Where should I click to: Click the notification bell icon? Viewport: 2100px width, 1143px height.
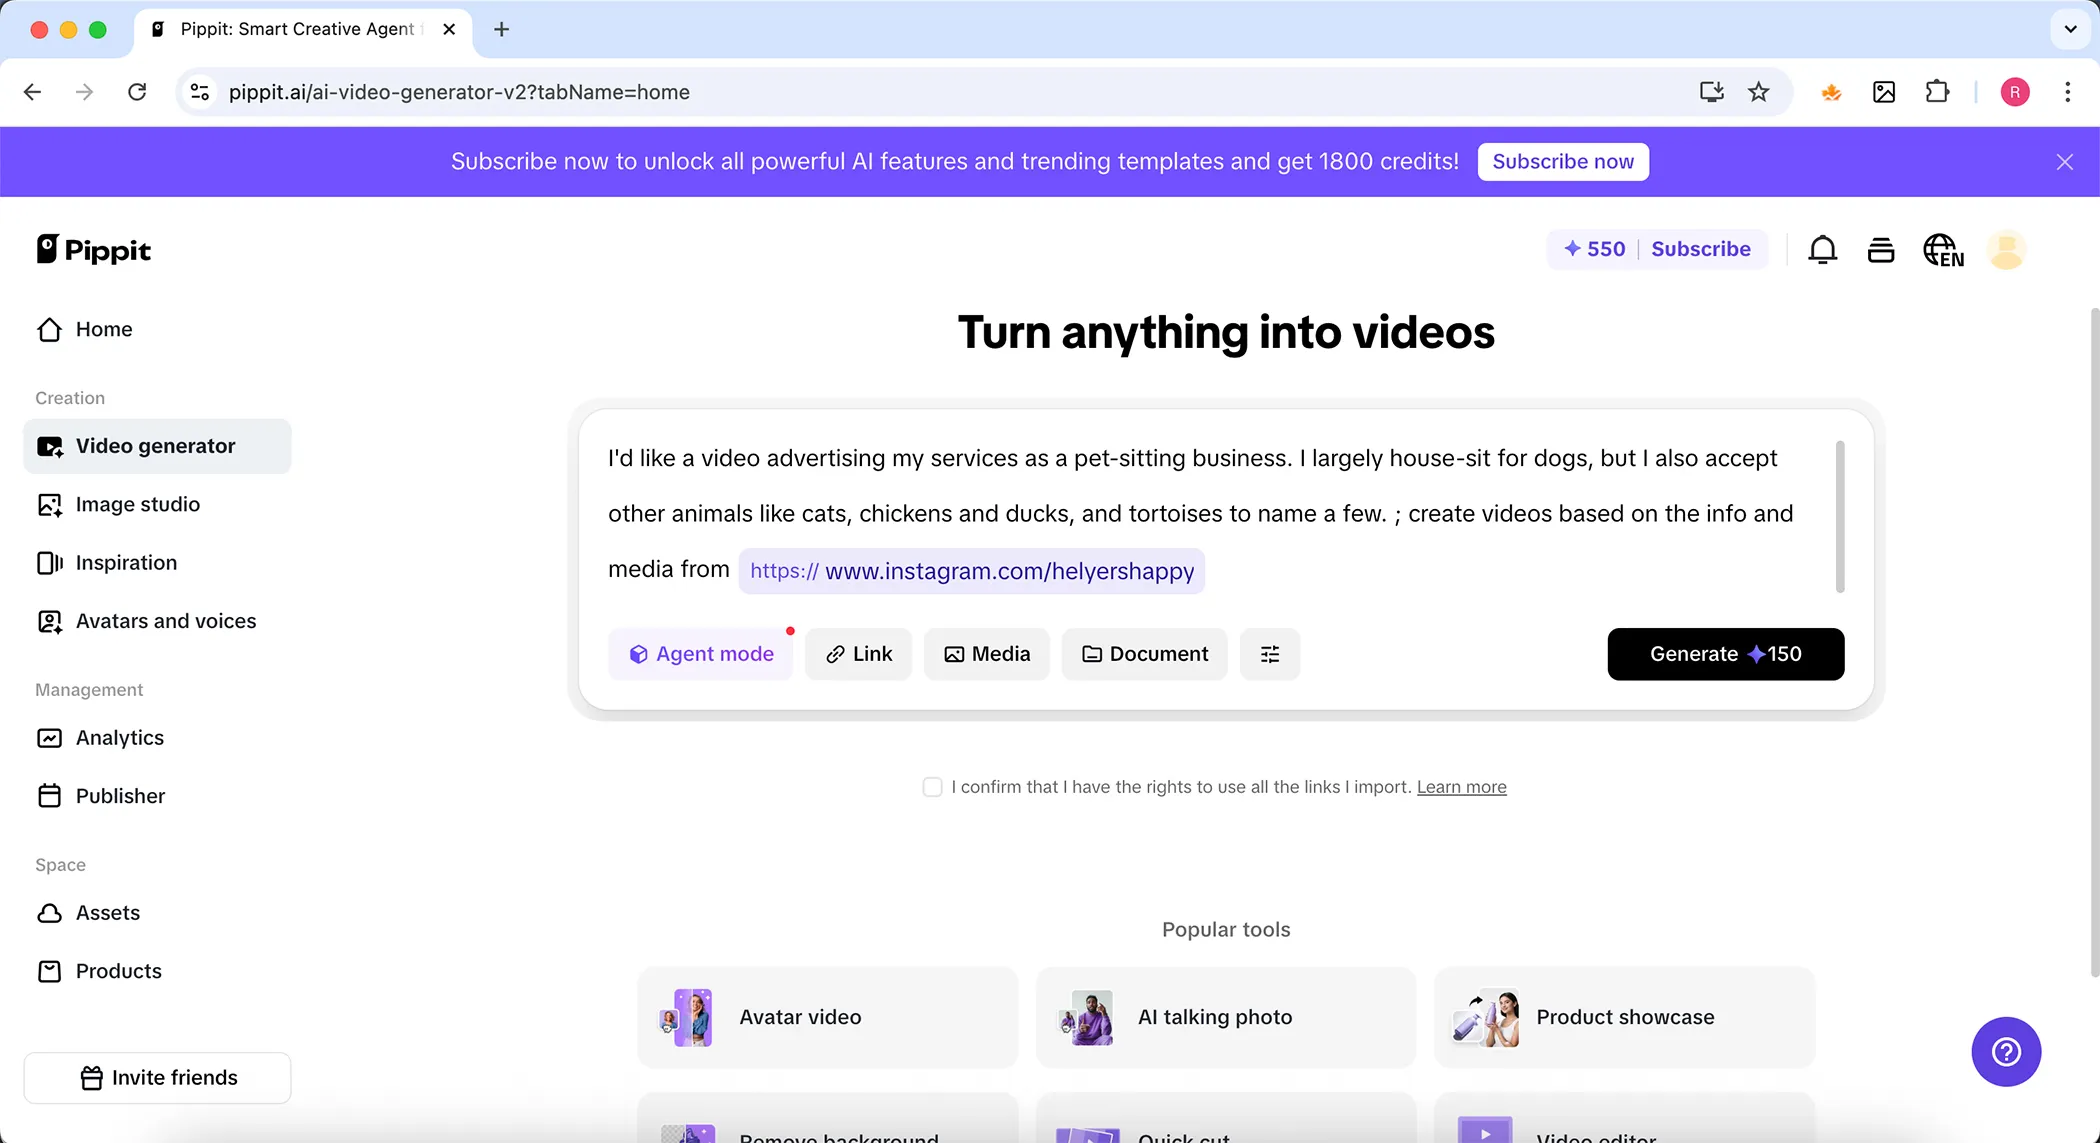[1822, 249]
